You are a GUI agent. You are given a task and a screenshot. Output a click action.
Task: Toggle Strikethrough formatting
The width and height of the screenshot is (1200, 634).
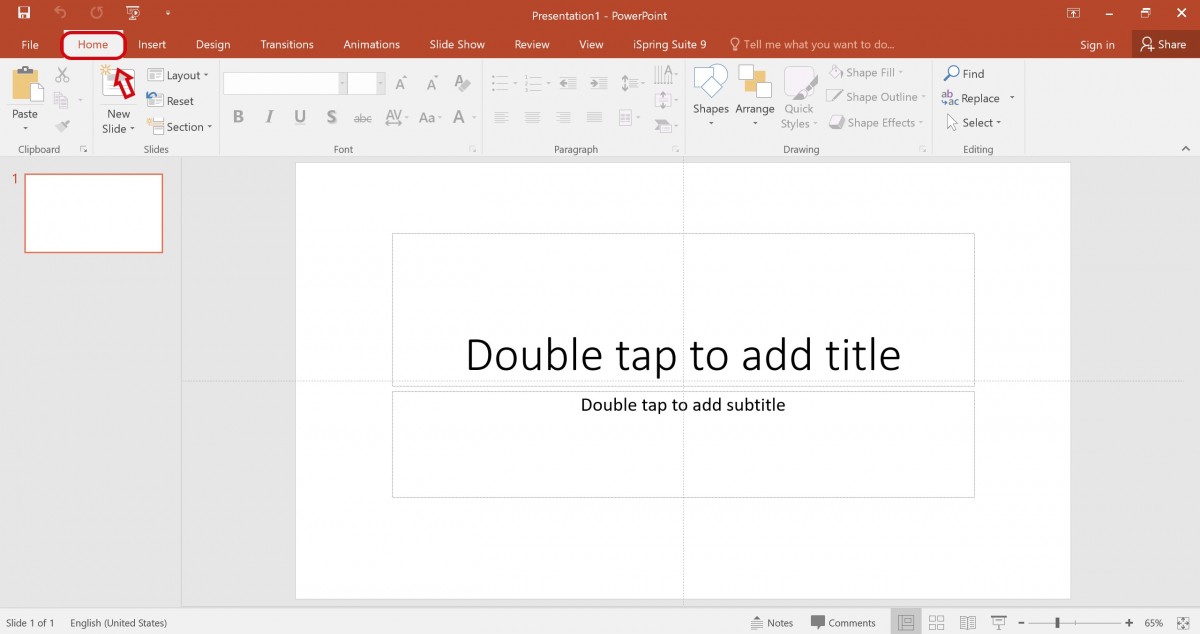click(363, 117)
